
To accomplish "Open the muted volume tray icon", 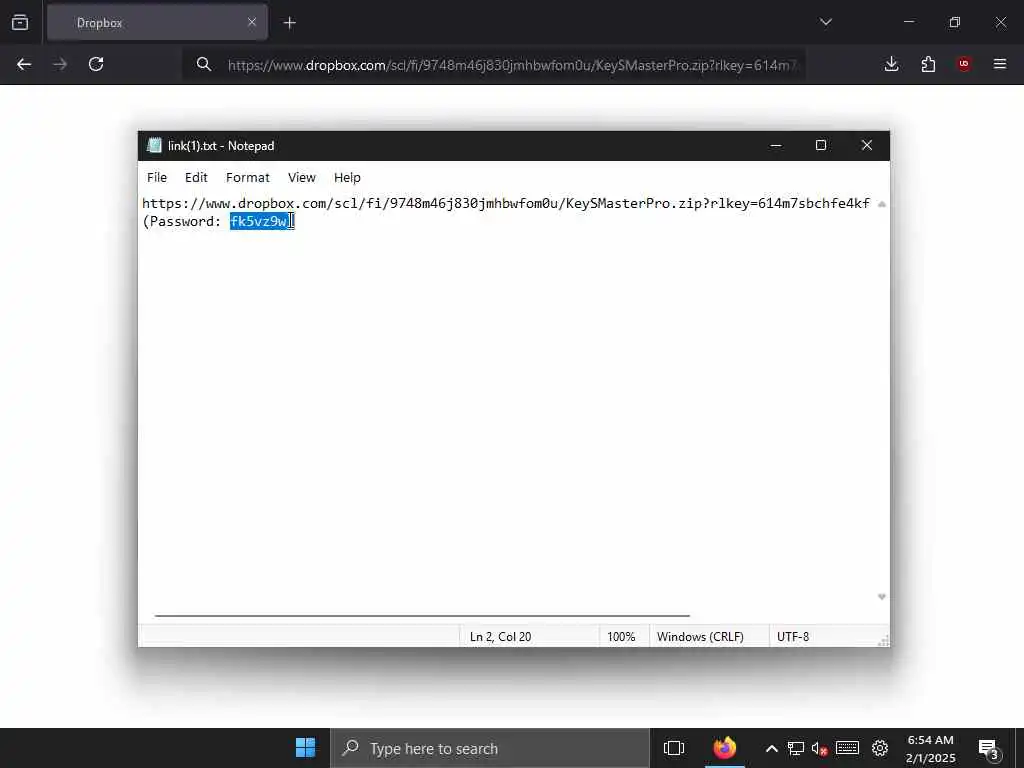I will coord(820,748).
